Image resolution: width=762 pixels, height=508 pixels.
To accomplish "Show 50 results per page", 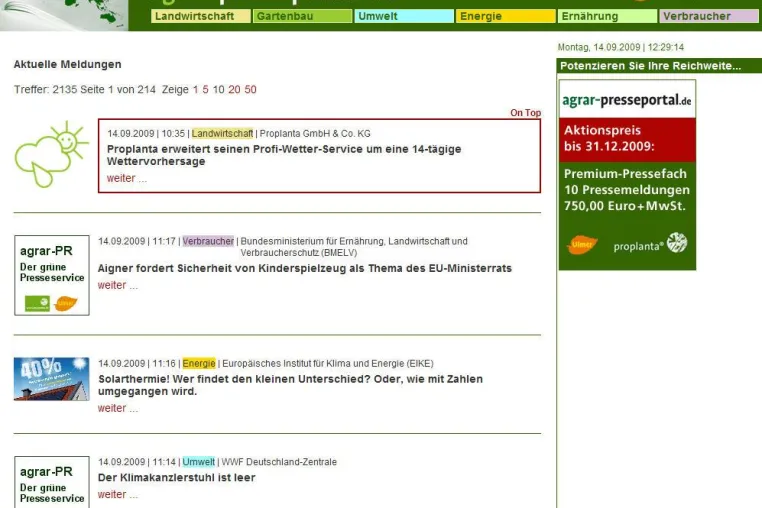I will 250,89.
